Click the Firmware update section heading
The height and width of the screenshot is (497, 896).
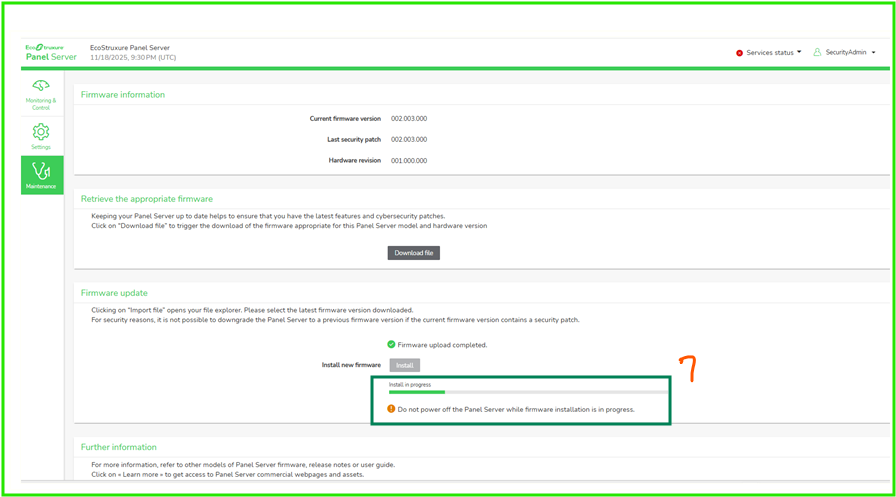[114, 293]
